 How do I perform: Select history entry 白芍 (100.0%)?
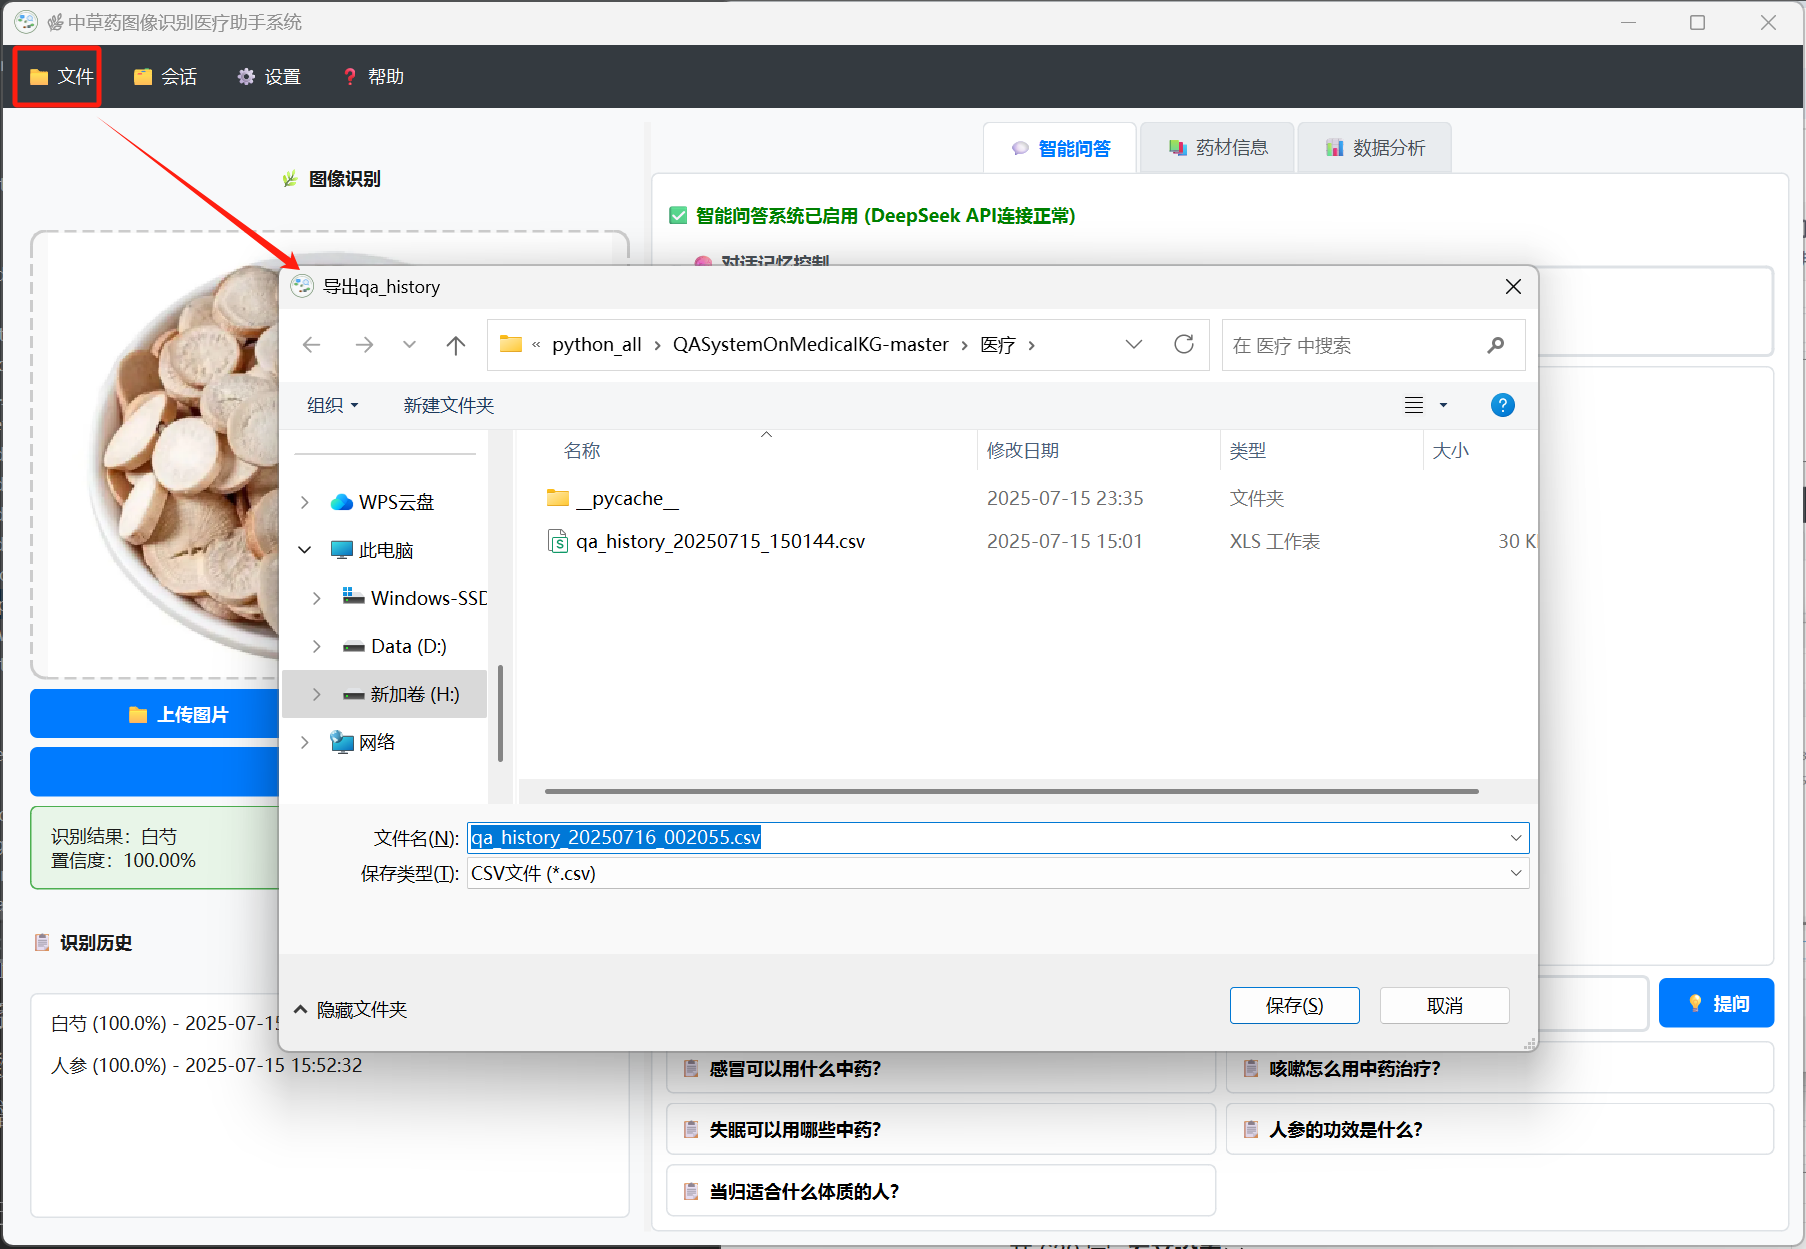coord(165,1023)
